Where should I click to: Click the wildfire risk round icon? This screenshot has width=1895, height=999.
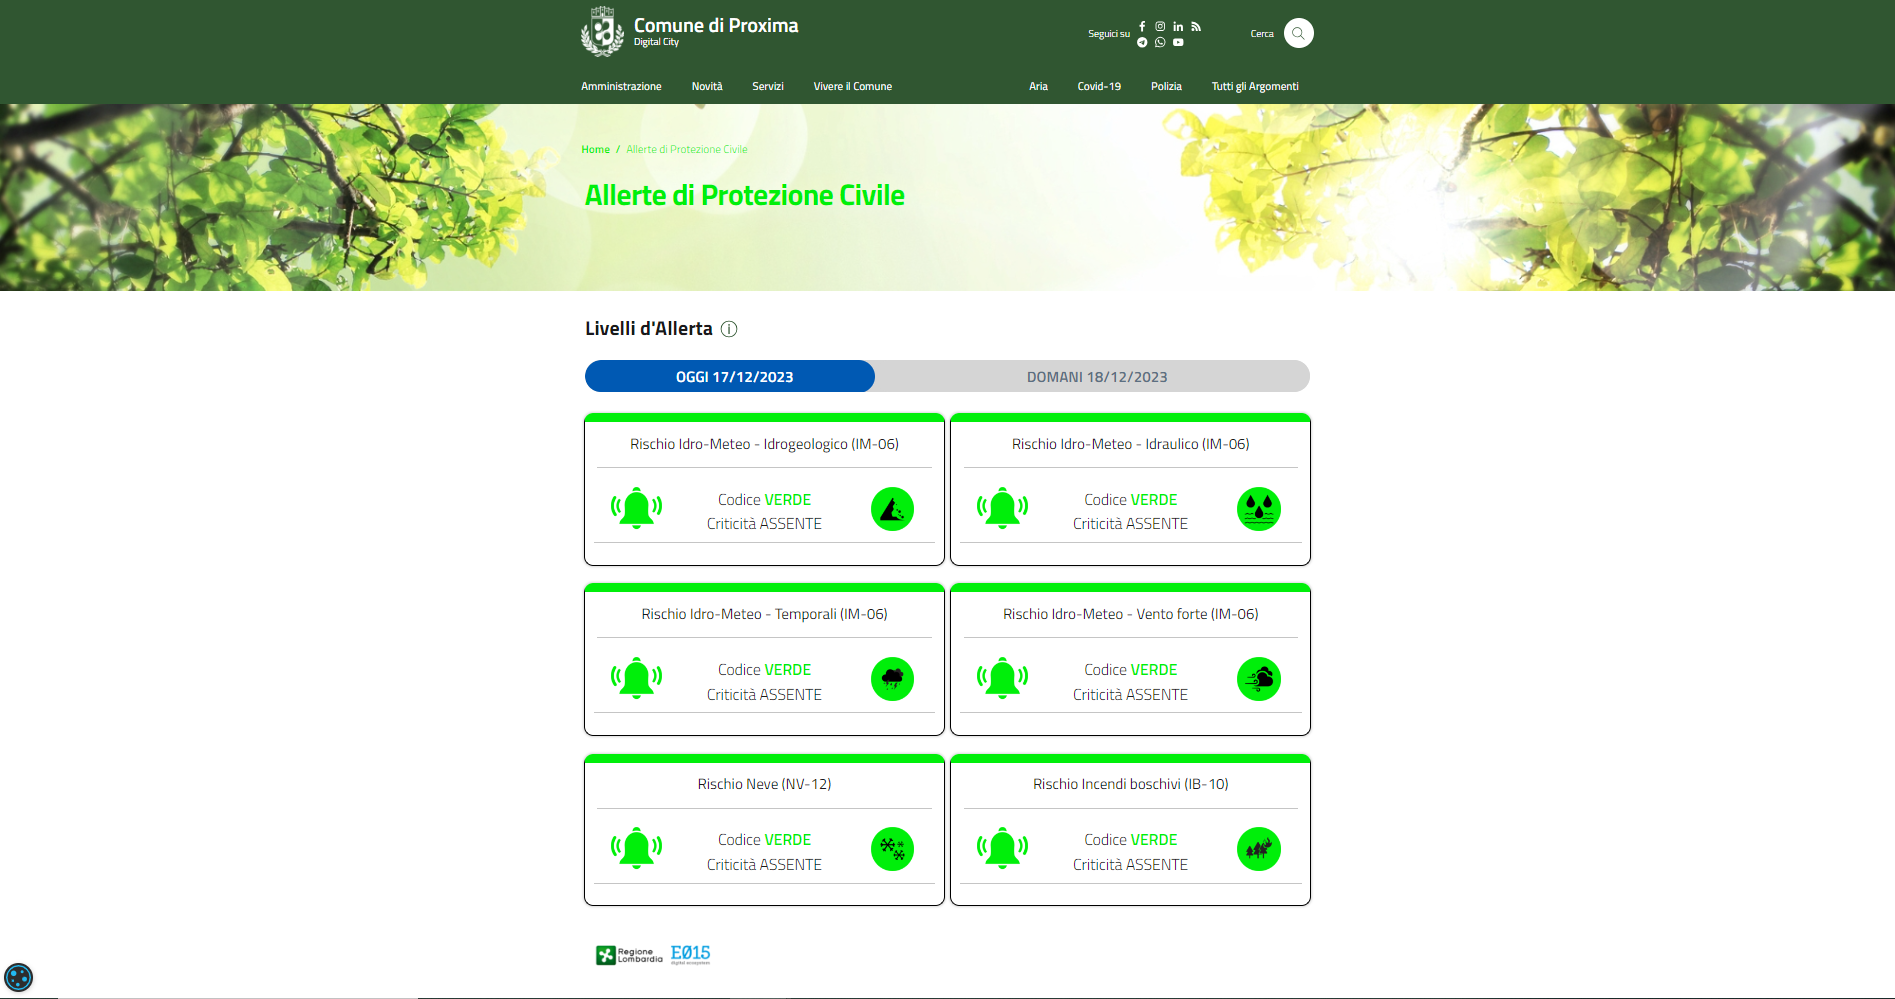(1258, 849)
